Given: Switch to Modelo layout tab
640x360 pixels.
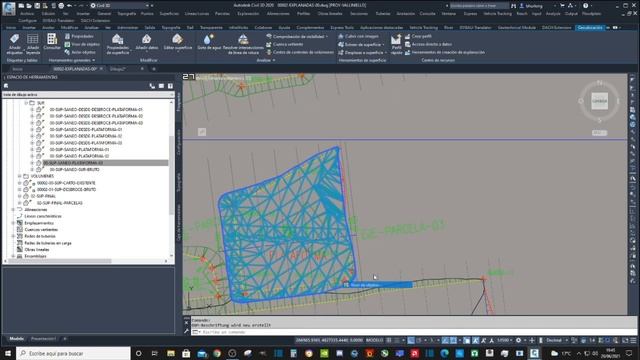Looking at the screenshot, I should coord(17,339).
